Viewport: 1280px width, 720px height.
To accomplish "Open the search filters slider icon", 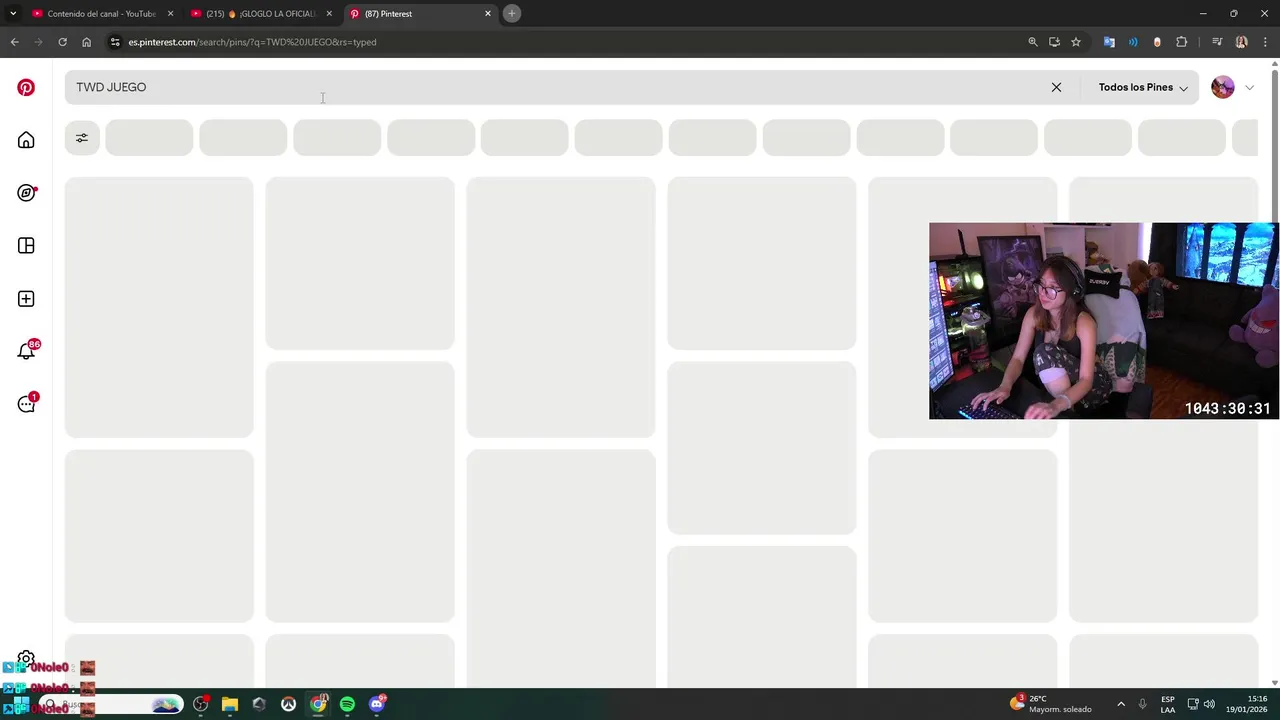I will (82, 138).
